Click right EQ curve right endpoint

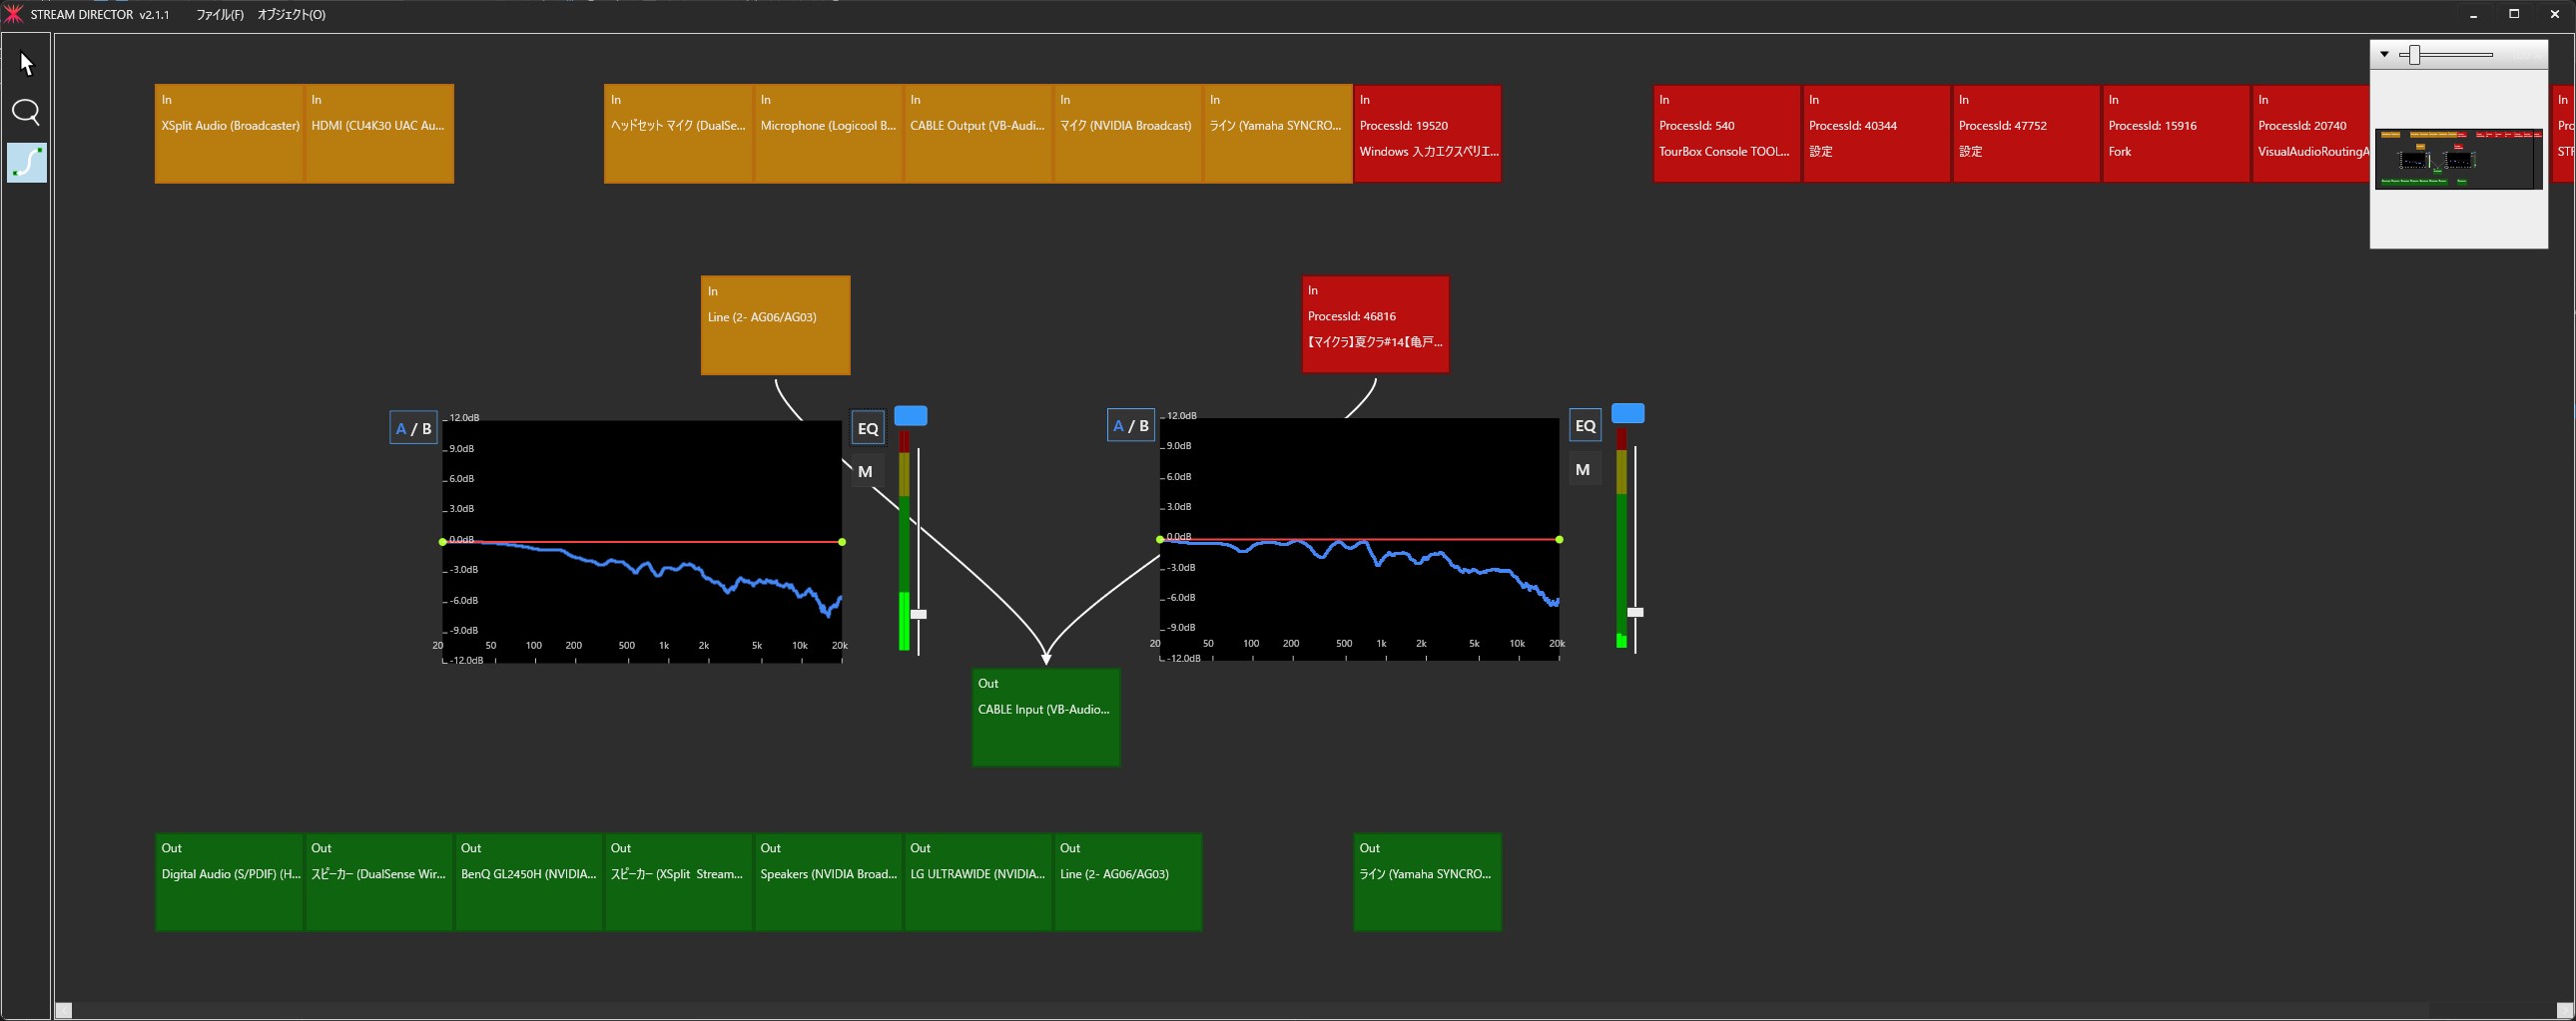click(1559, 540)
